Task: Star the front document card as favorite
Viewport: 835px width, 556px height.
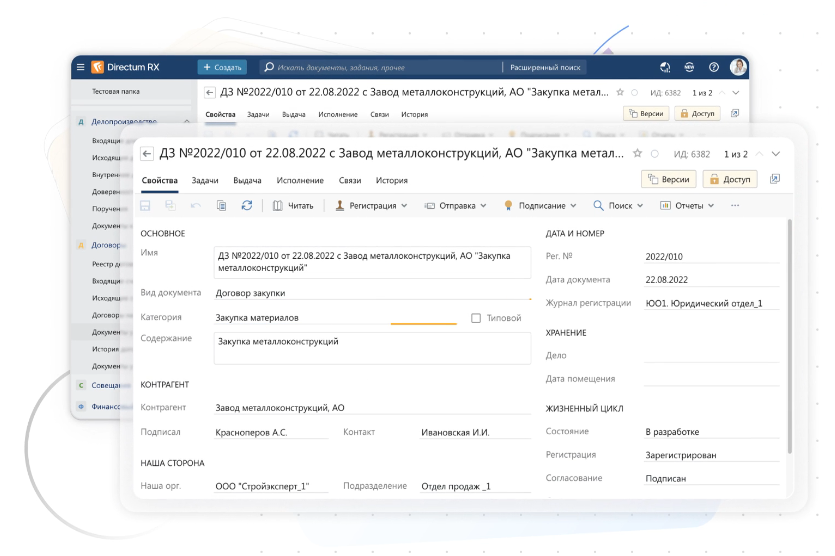Action: tap(637, 154)
